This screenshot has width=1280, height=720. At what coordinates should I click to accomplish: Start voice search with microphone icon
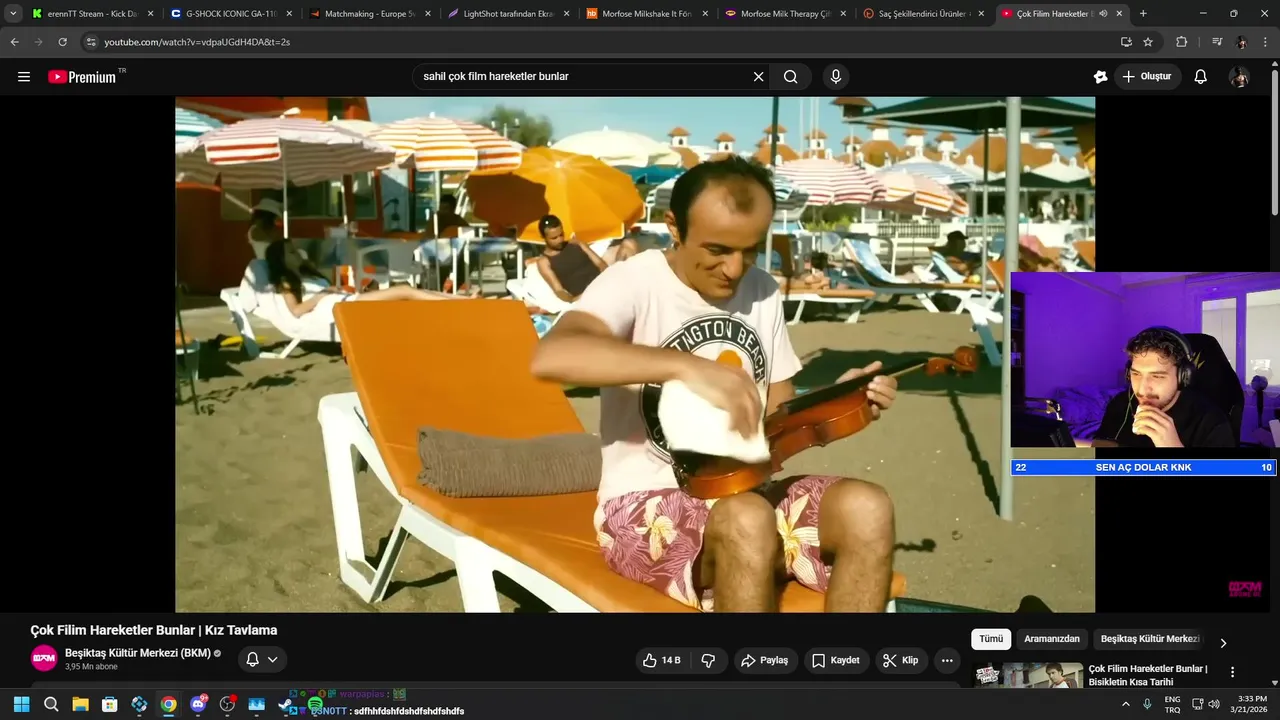pos(836,77)
